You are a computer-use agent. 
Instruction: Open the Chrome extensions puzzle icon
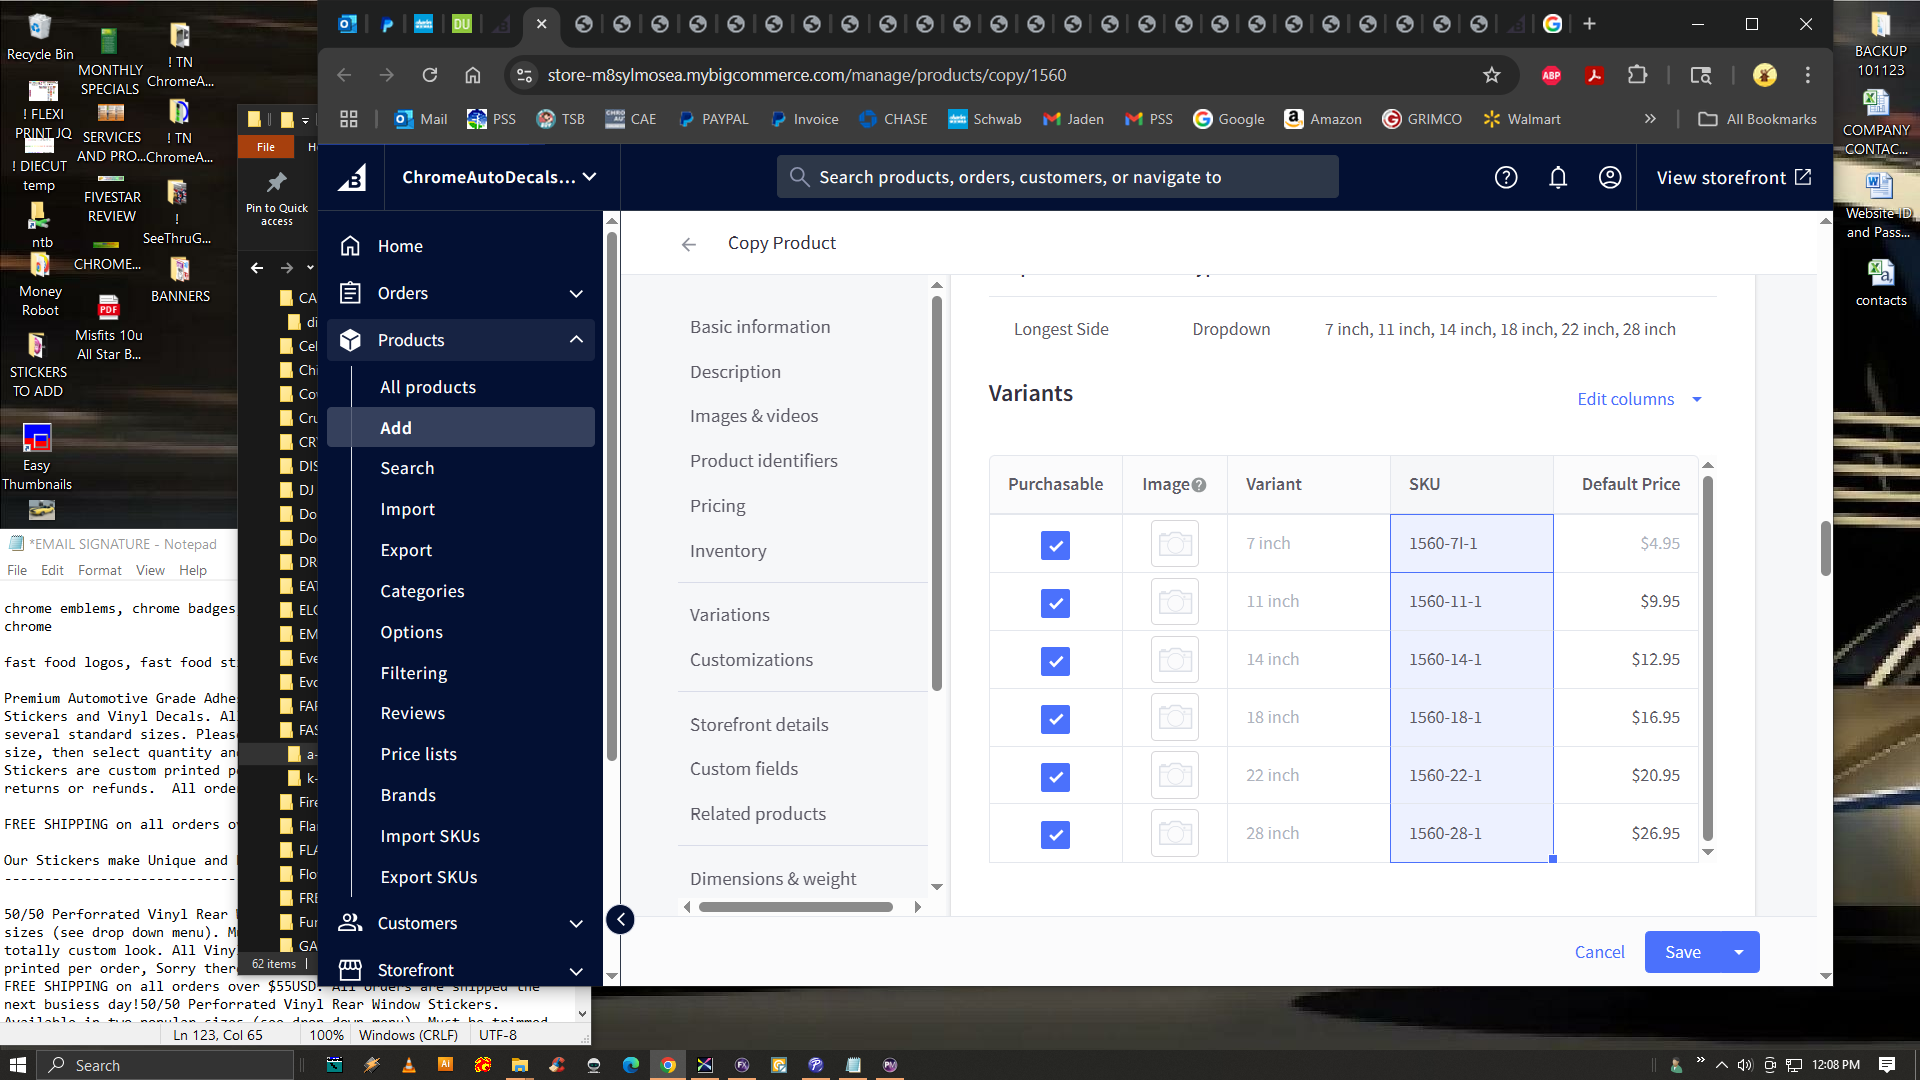(x=1637, y=75)
